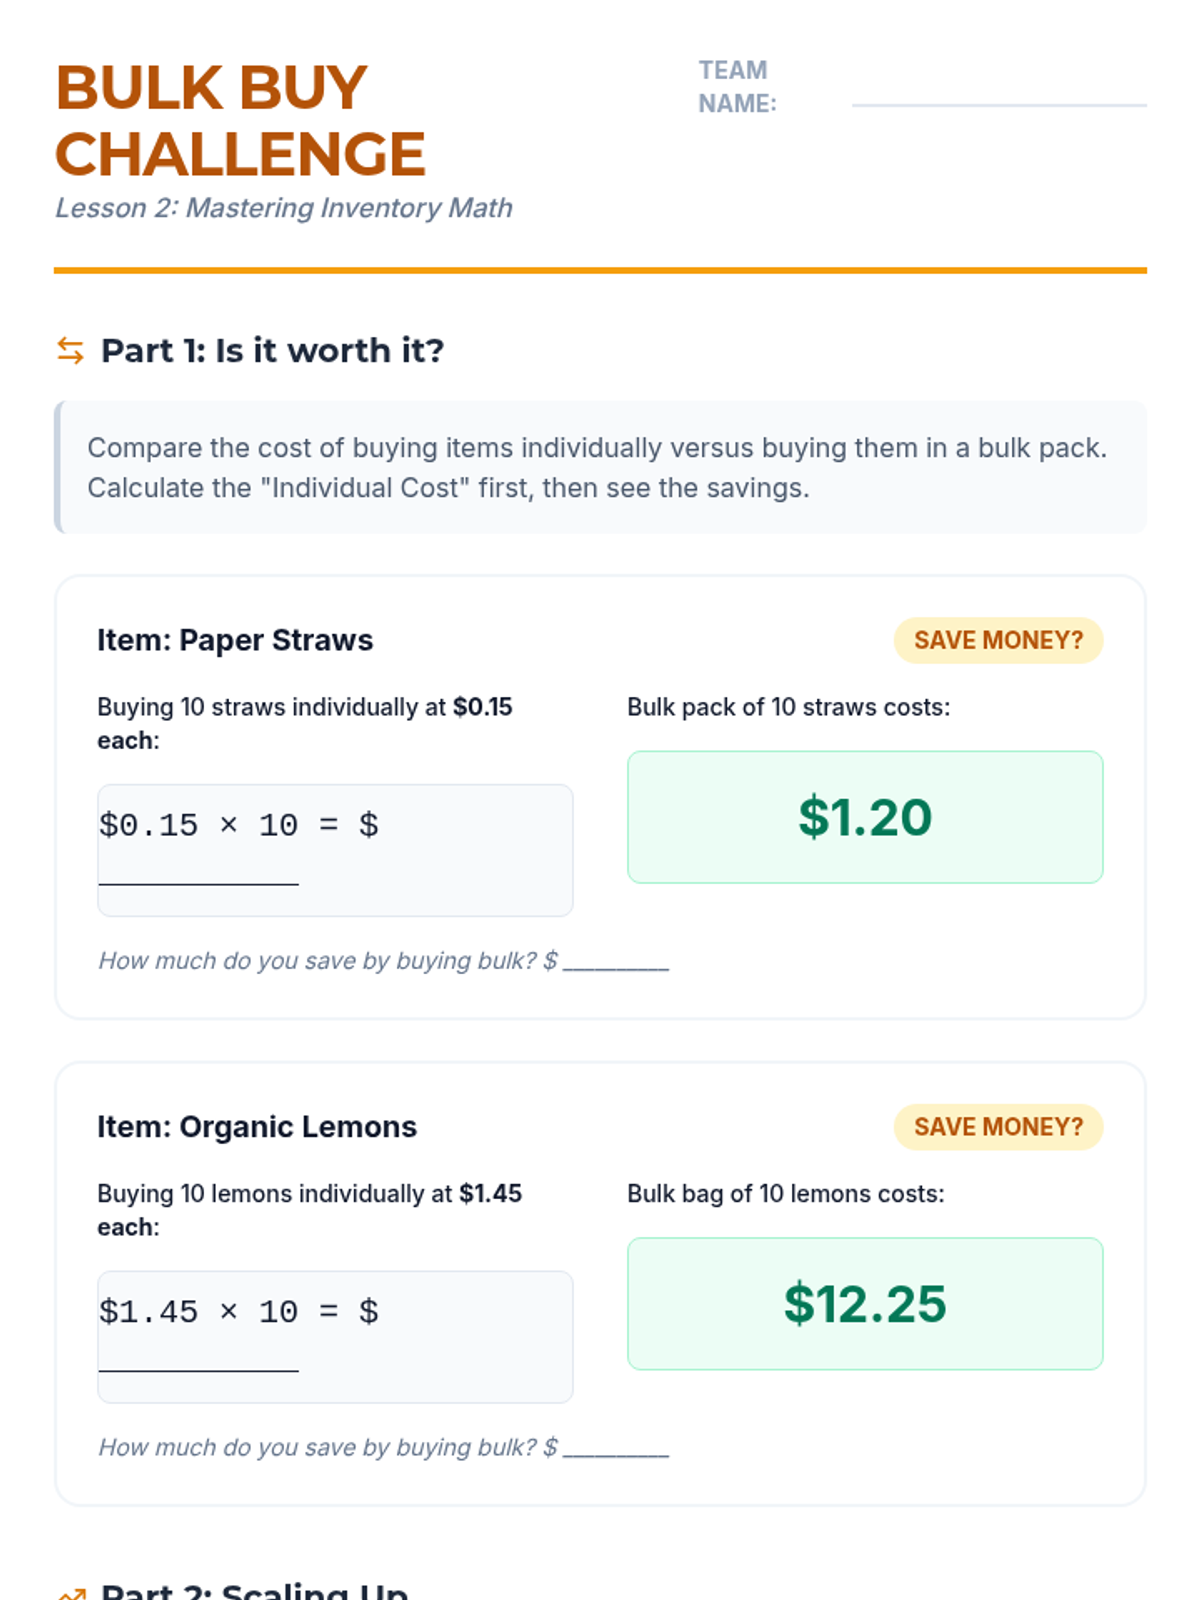Click the Part 1: Is it worth it? heading

click(x=272, y=351)
